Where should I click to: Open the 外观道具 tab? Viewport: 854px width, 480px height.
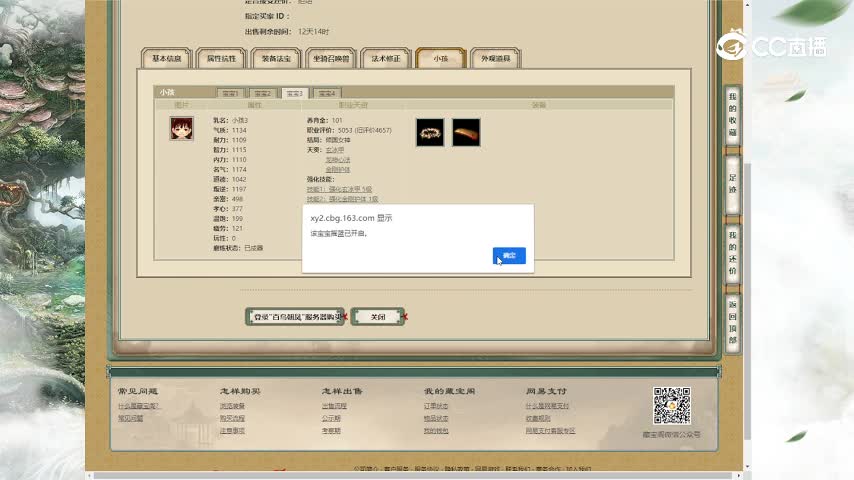[496, 58]
